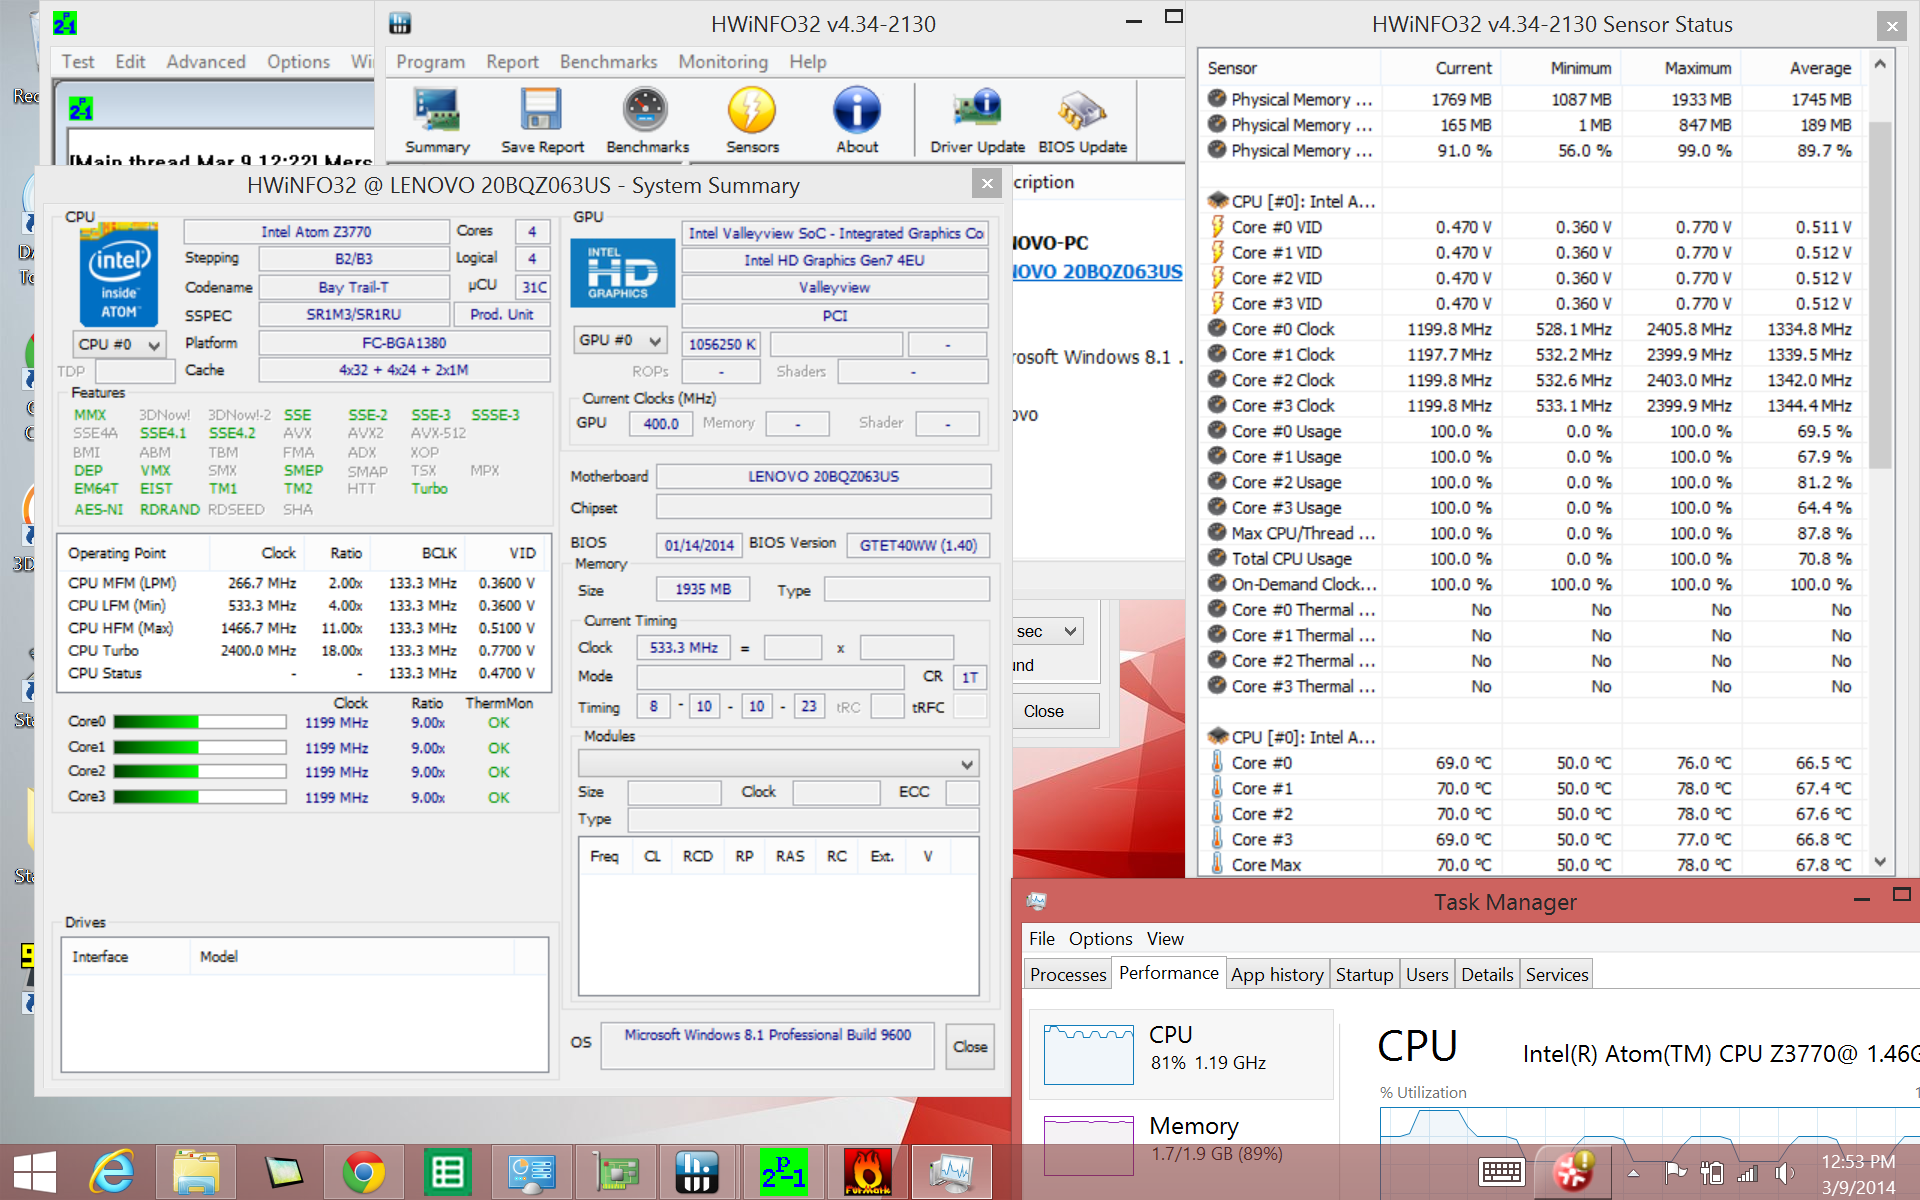The height and width of the screenshot is (1200, 1920).
Task: Click the volume speaker tray icon
Action: [1784, 1173]
